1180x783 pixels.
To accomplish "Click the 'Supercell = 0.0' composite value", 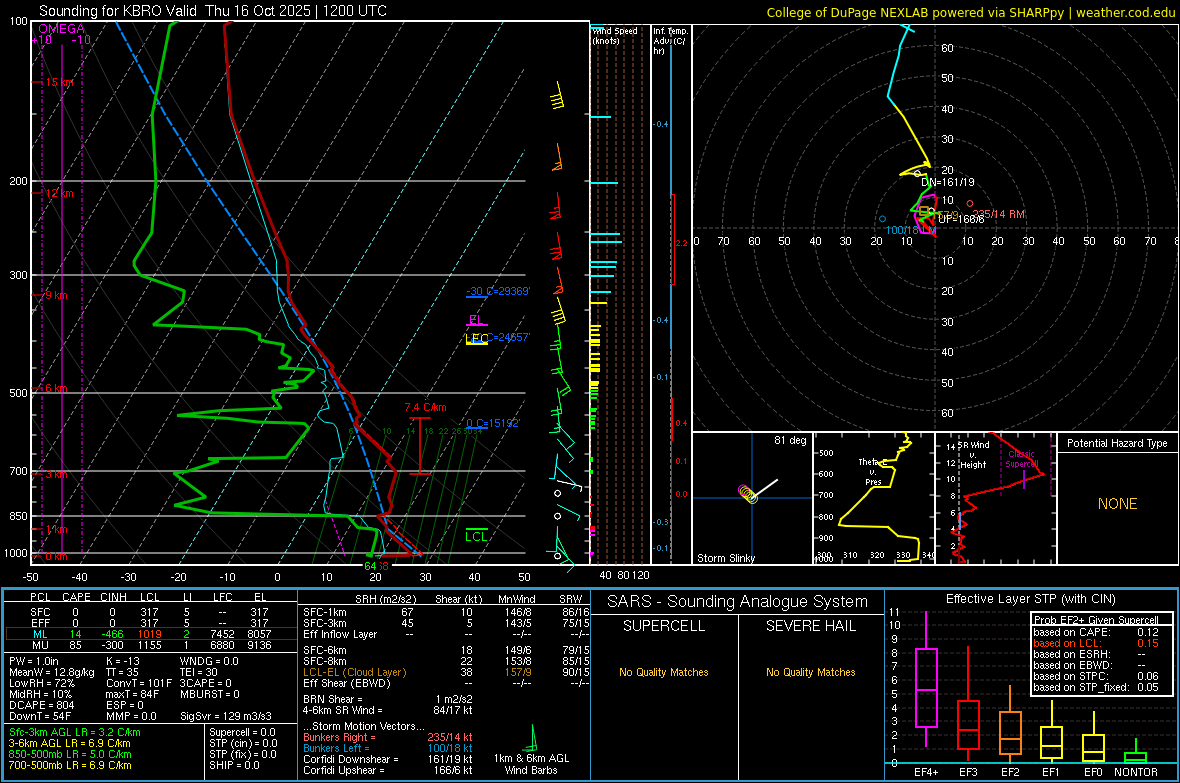I will [x=242, y=732].
